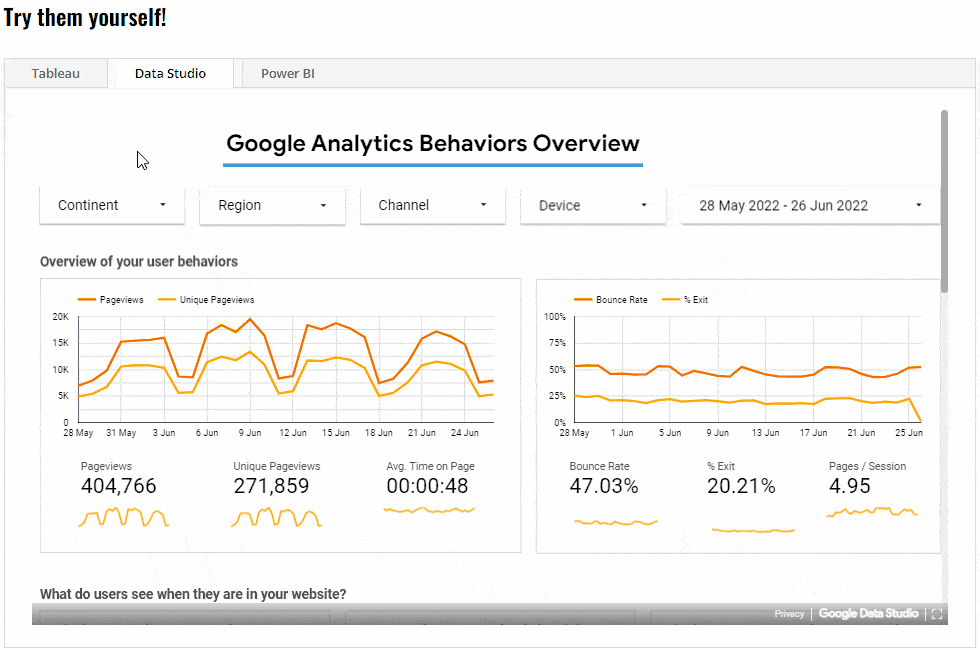Image resolution: width=980 pixels, height=650 pixels.
Task: Click the 20K label on the Pageviews chart axis
Action: click(x=61, y=317)
